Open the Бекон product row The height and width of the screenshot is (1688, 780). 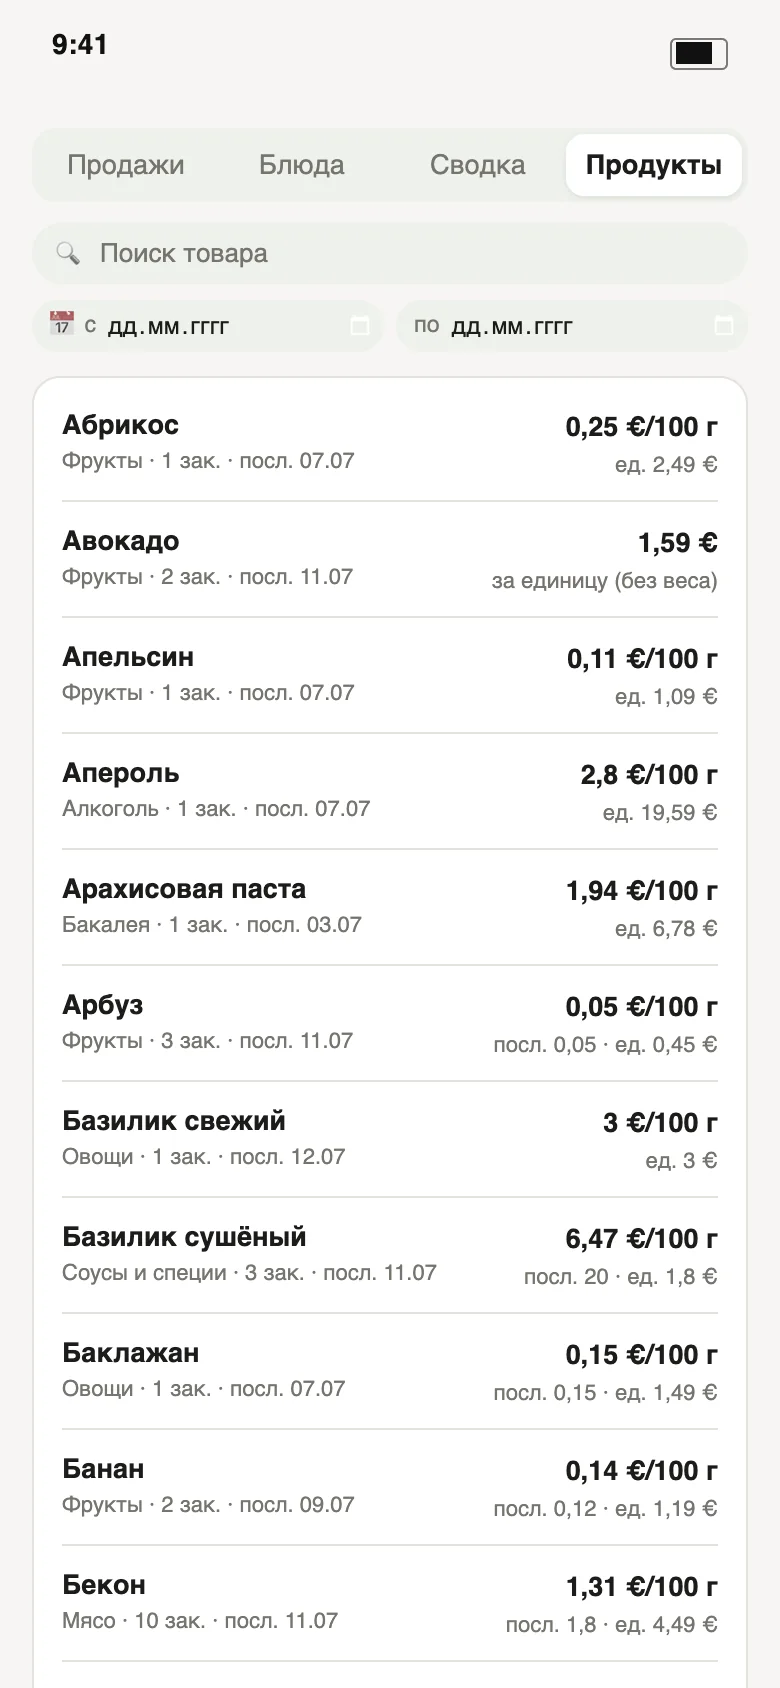[390, 1603]
